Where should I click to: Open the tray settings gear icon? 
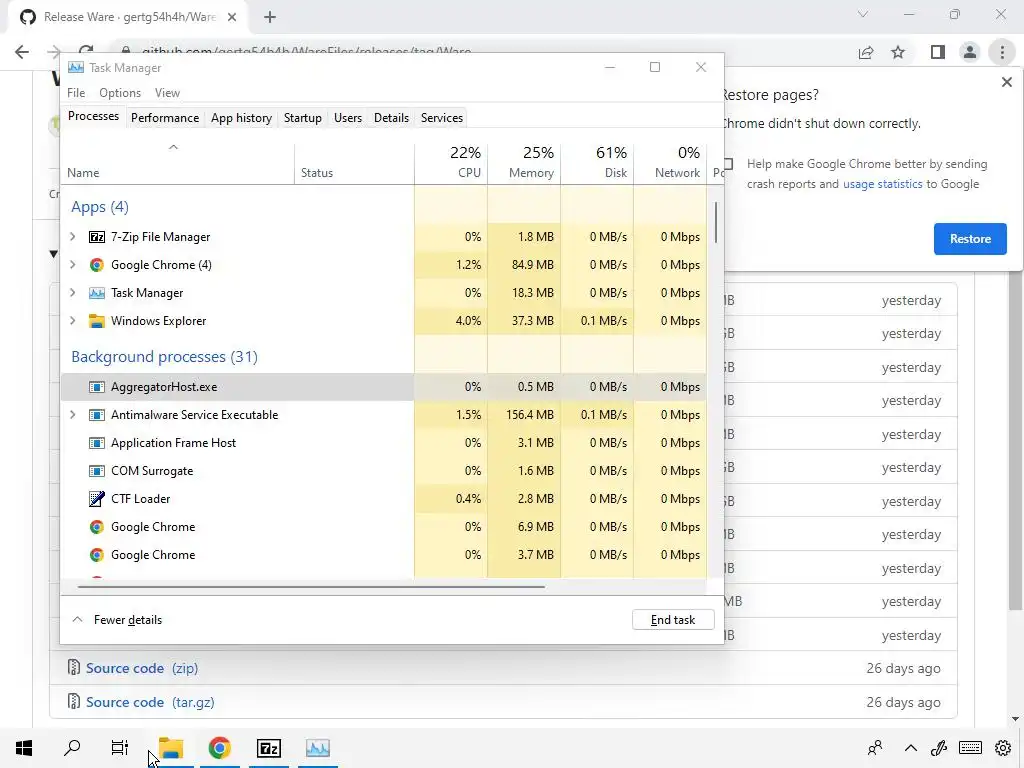click(1003, 748)
